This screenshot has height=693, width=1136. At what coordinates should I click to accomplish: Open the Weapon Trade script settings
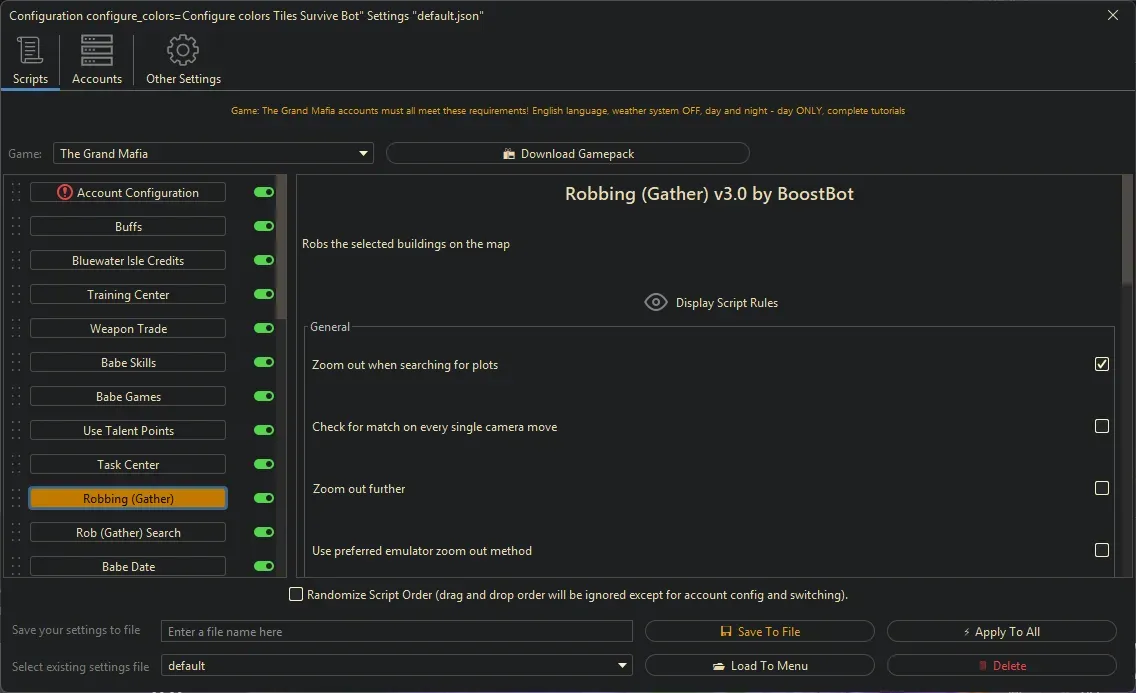(128, 328)
